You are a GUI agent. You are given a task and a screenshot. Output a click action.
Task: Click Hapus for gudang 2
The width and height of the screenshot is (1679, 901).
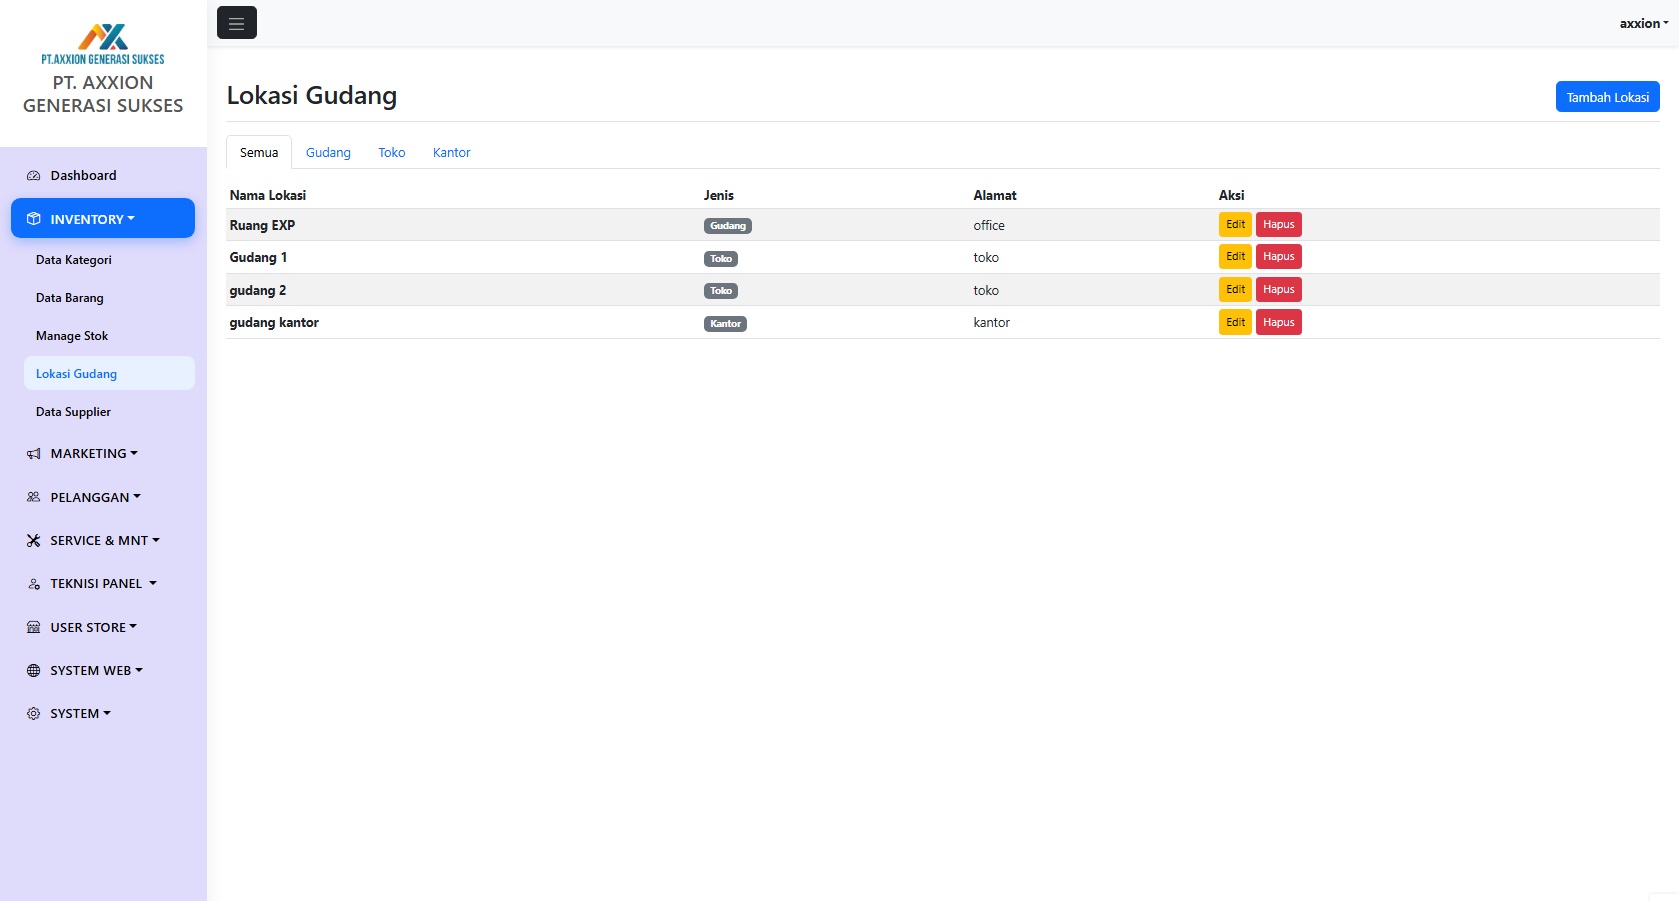pos(1279,289)
